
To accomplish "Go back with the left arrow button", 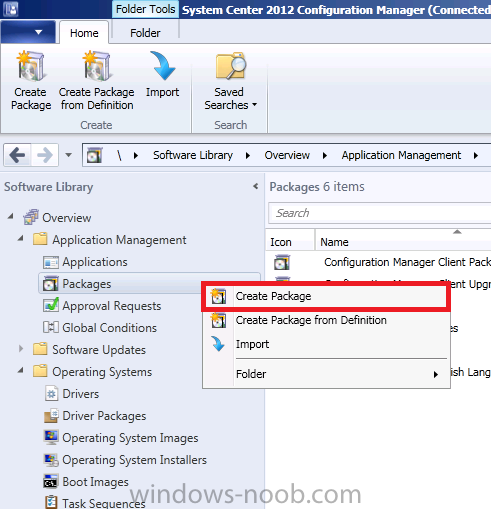I will point(17,155).
